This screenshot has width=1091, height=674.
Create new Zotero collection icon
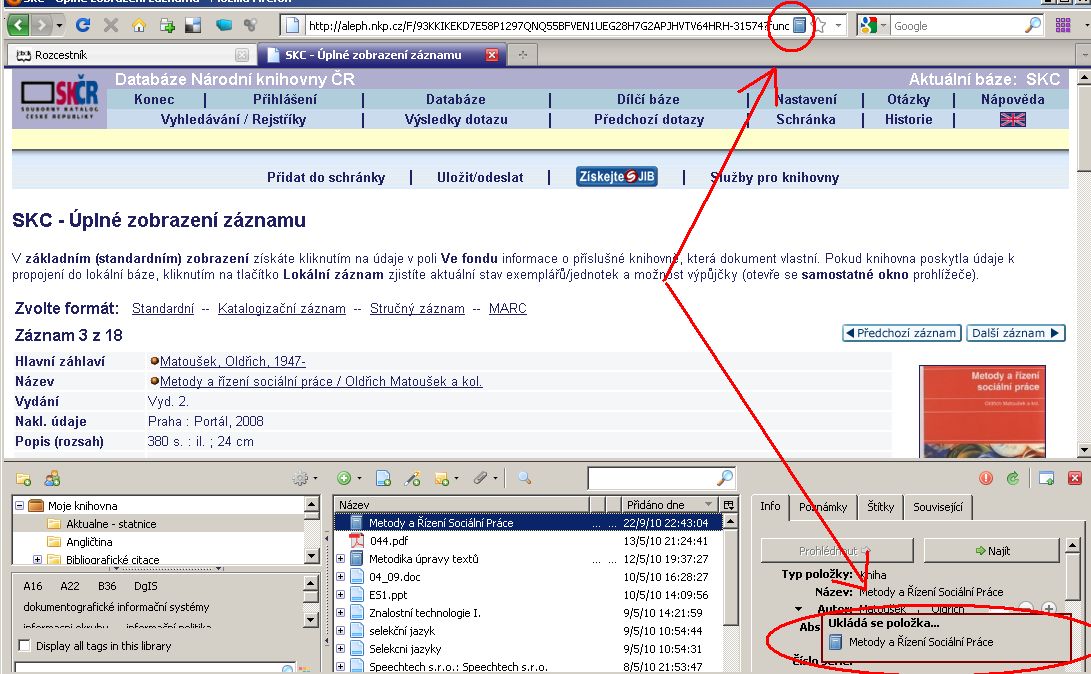pyautogui.click(x=23, y=479)
